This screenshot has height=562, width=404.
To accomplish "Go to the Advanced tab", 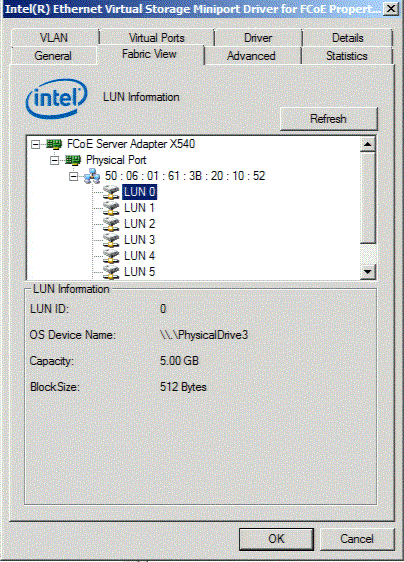I will pos(251,56).
